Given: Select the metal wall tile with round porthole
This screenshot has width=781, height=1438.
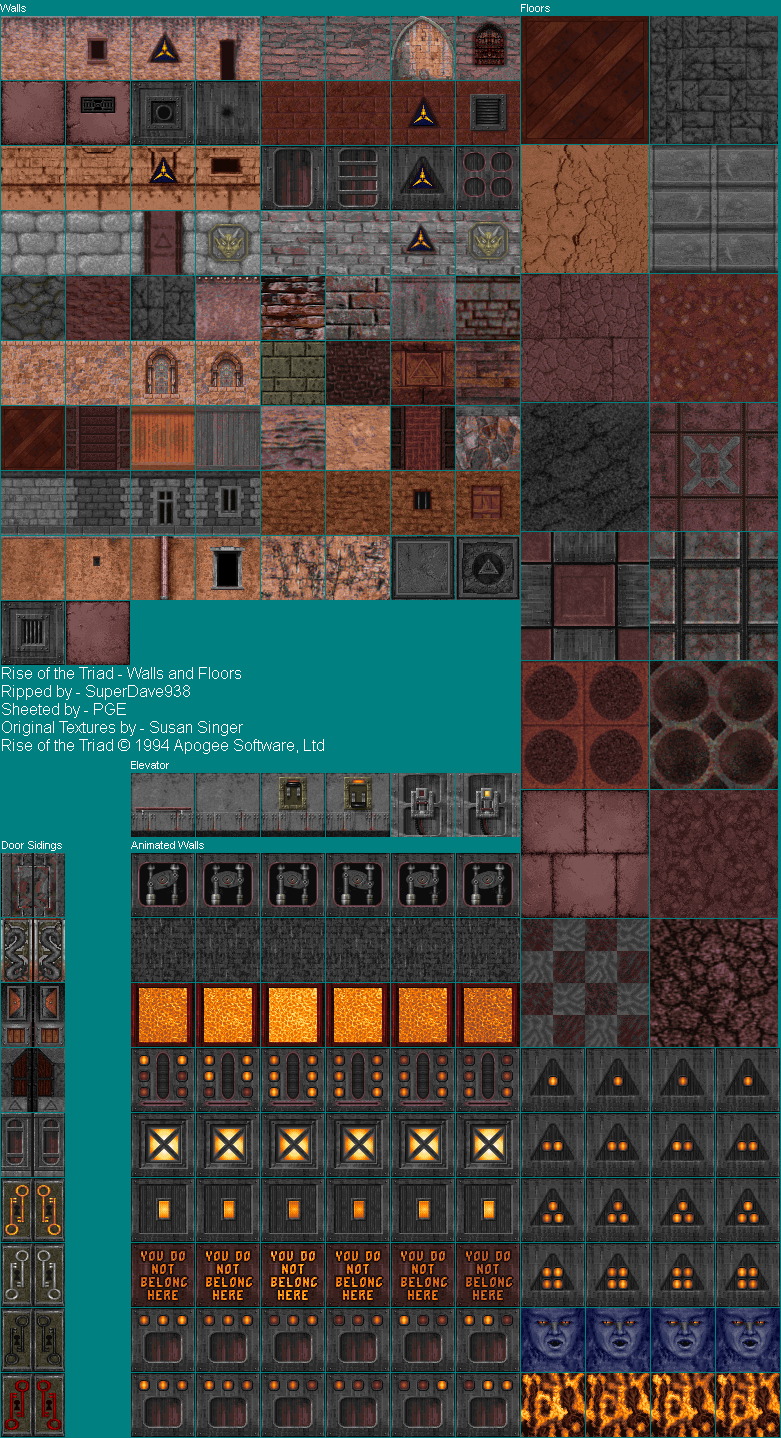Looking at the screenshot, I should coord(163,113).
